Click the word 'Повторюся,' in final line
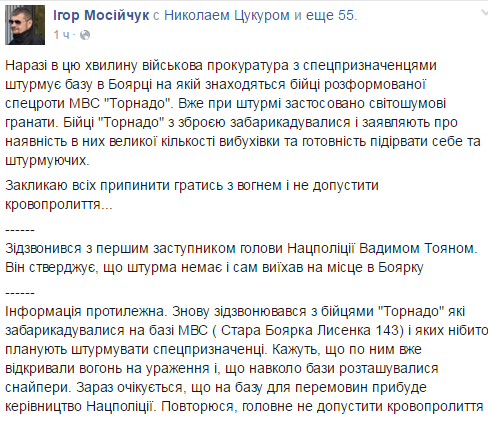 [197, 406]
